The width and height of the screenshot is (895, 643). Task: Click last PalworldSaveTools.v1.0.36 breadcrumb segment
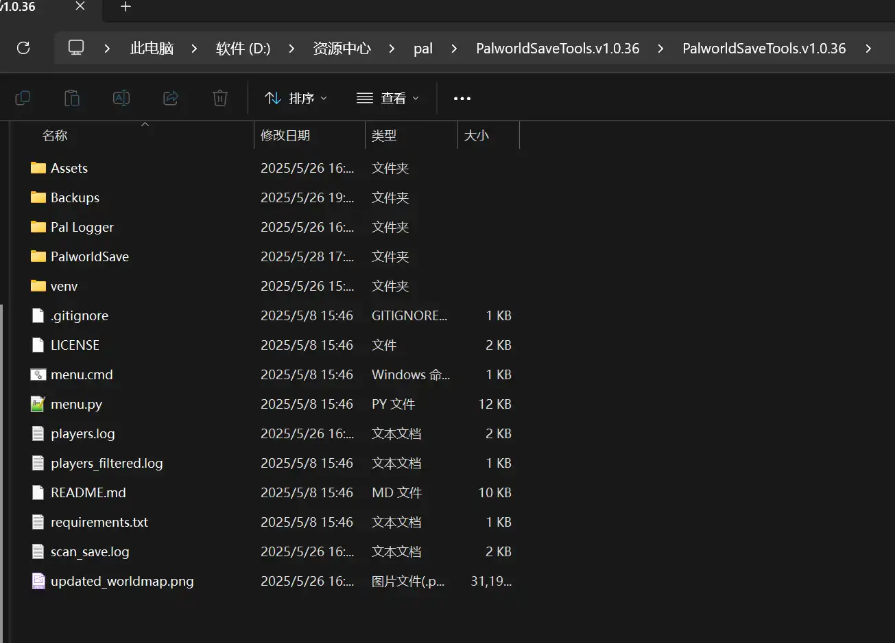(x=764, y=48)
